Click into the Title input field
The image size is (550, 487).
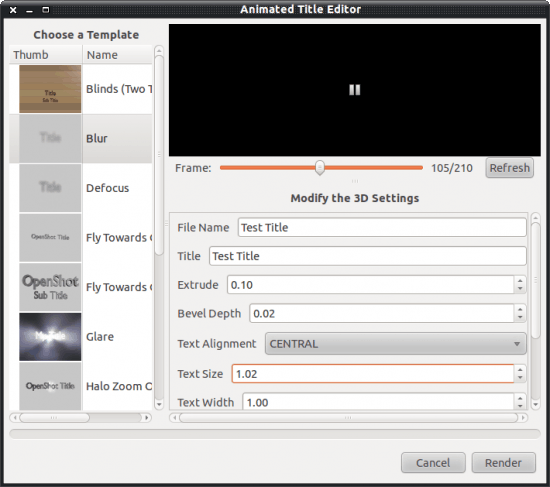pos(368,256)
